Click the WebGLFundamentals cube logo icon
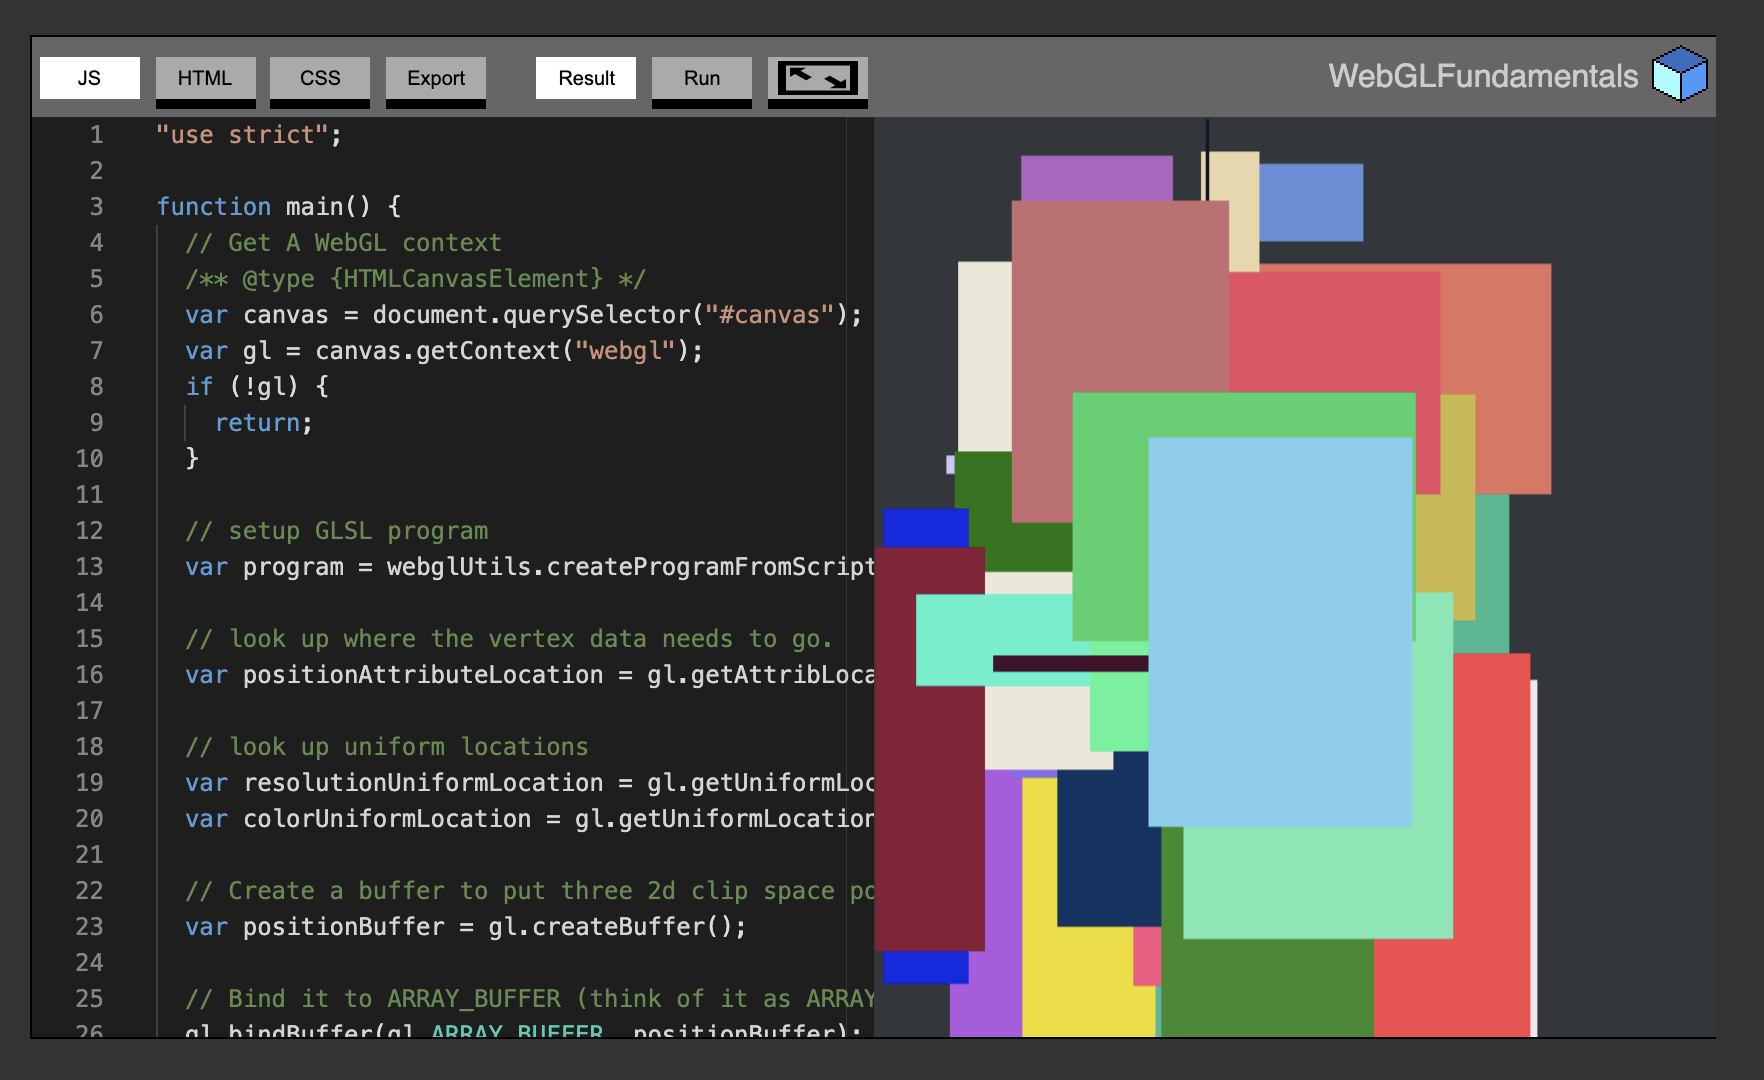Screen dimensions: 1764x1080 pyautogui.click(x=1680, y=74)
